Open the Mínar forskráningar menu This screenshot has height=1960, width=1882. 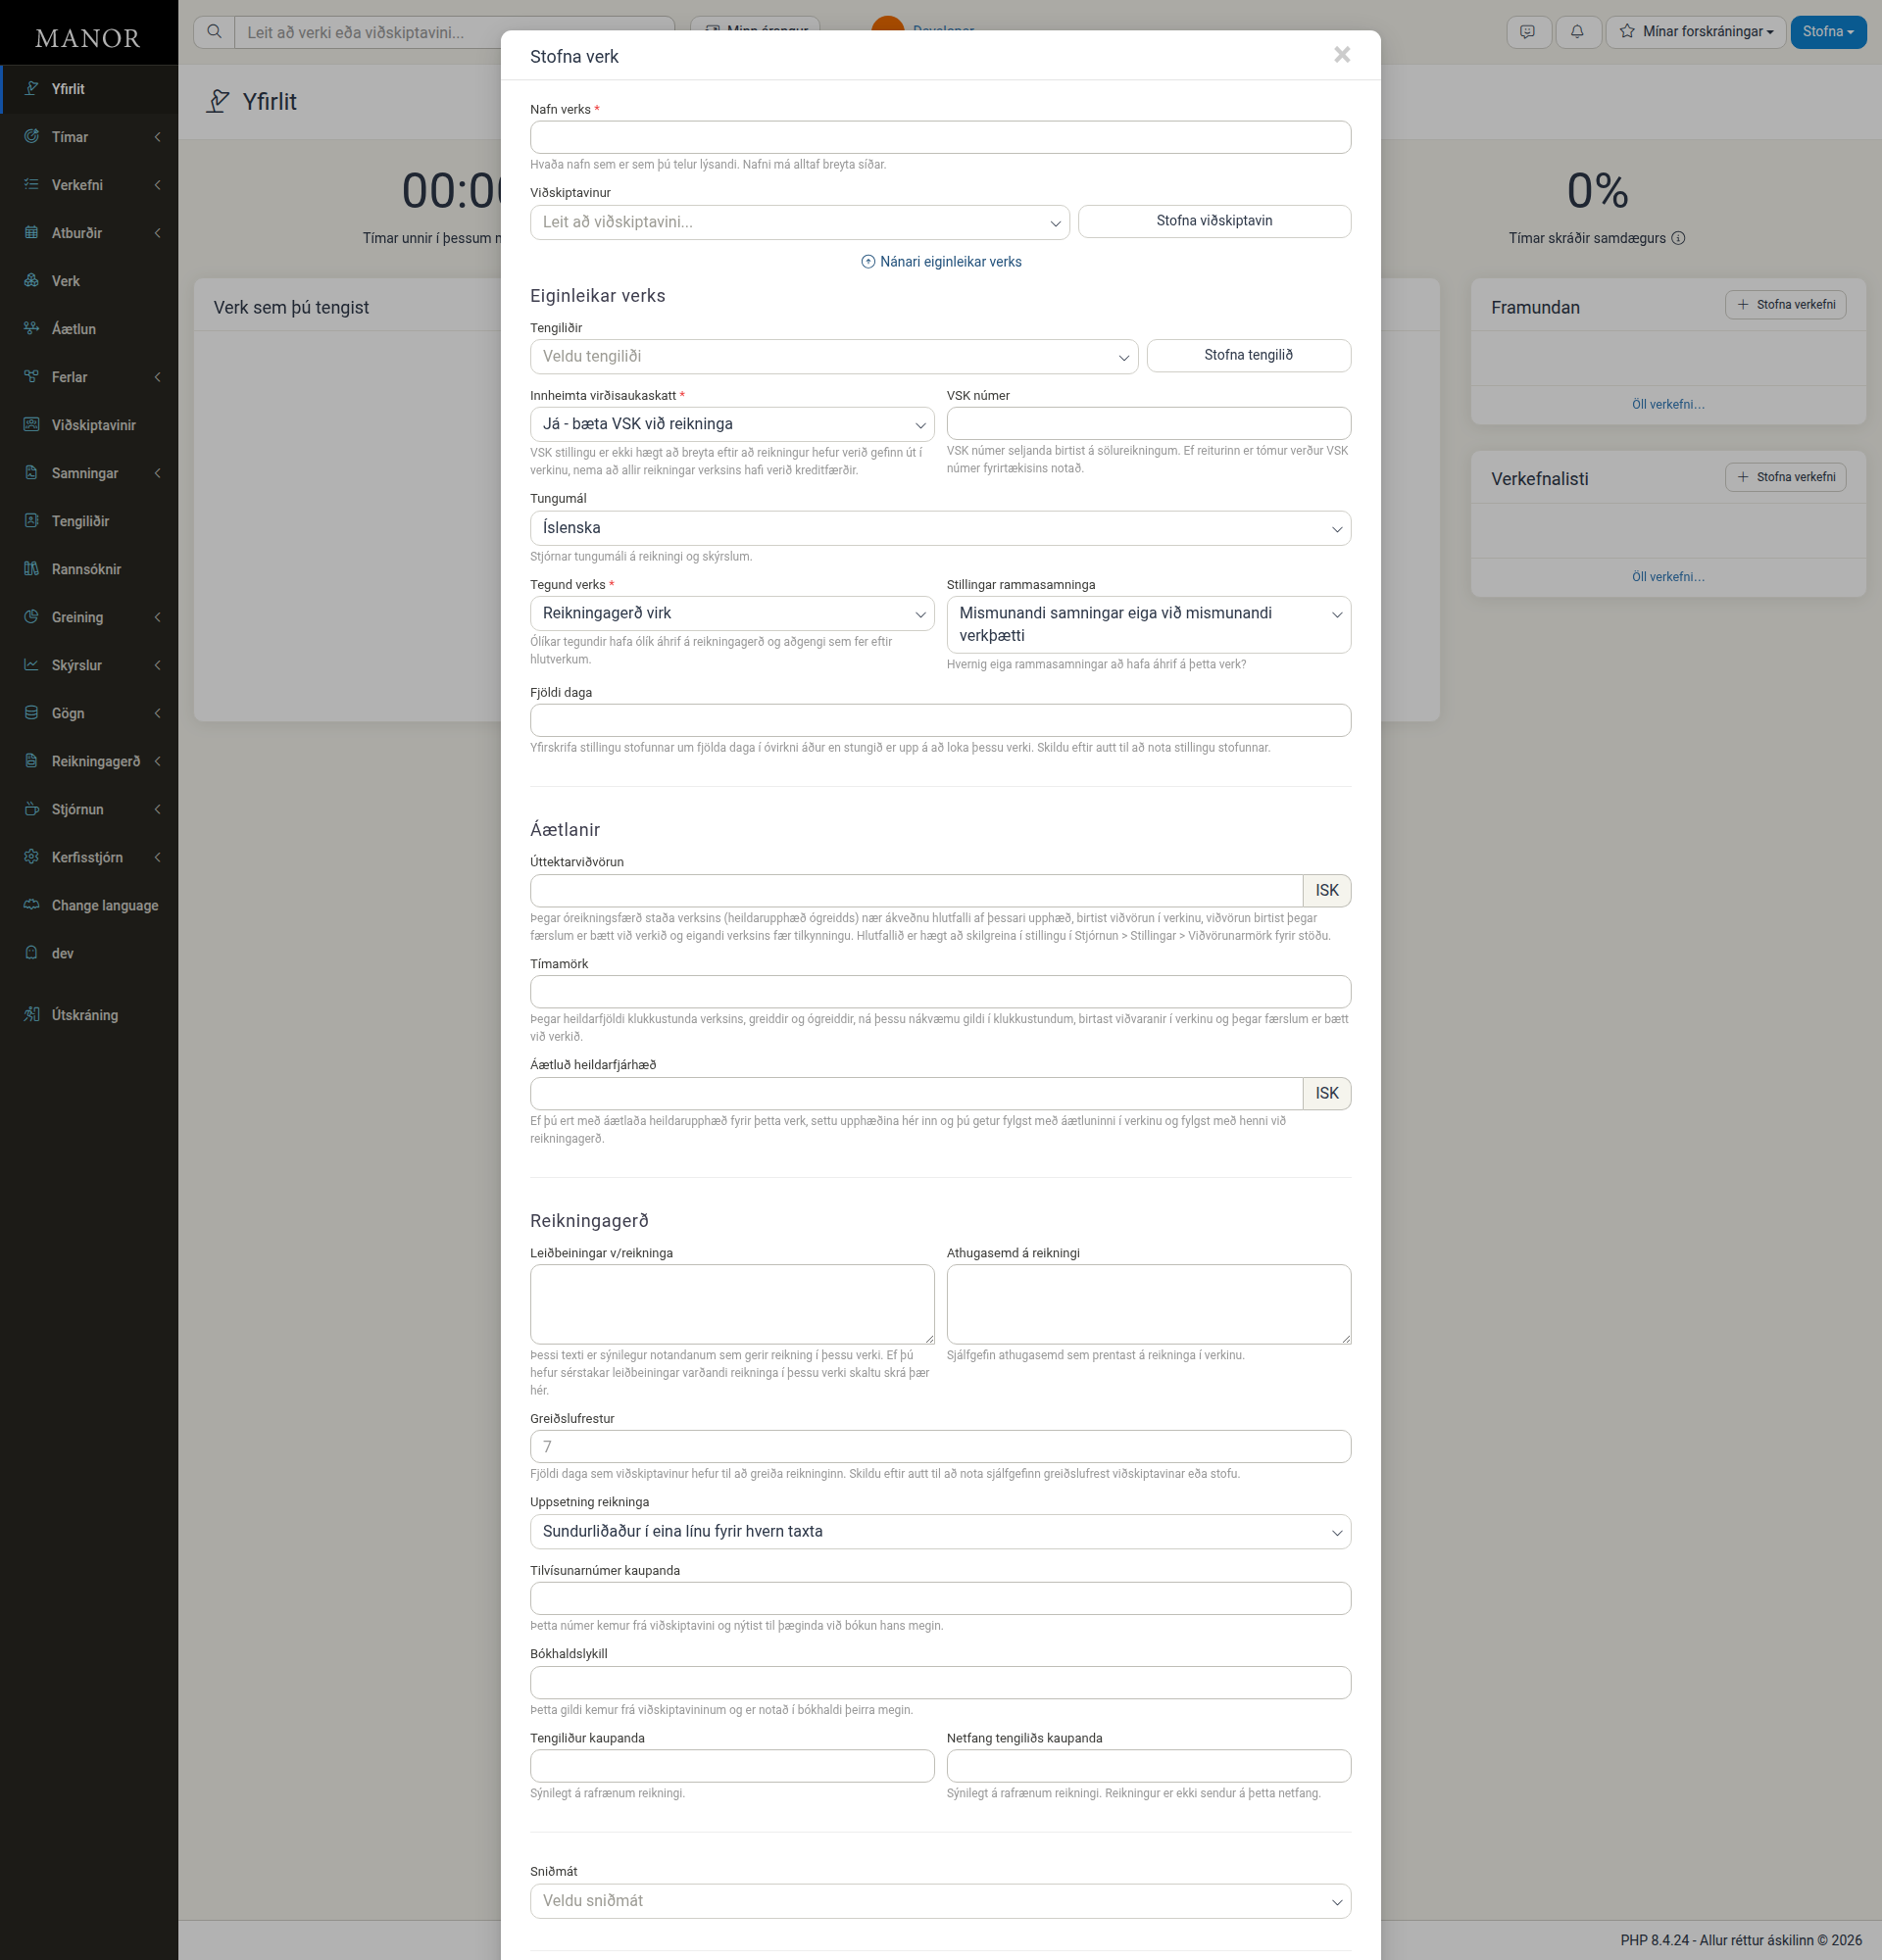(1696, 32)
